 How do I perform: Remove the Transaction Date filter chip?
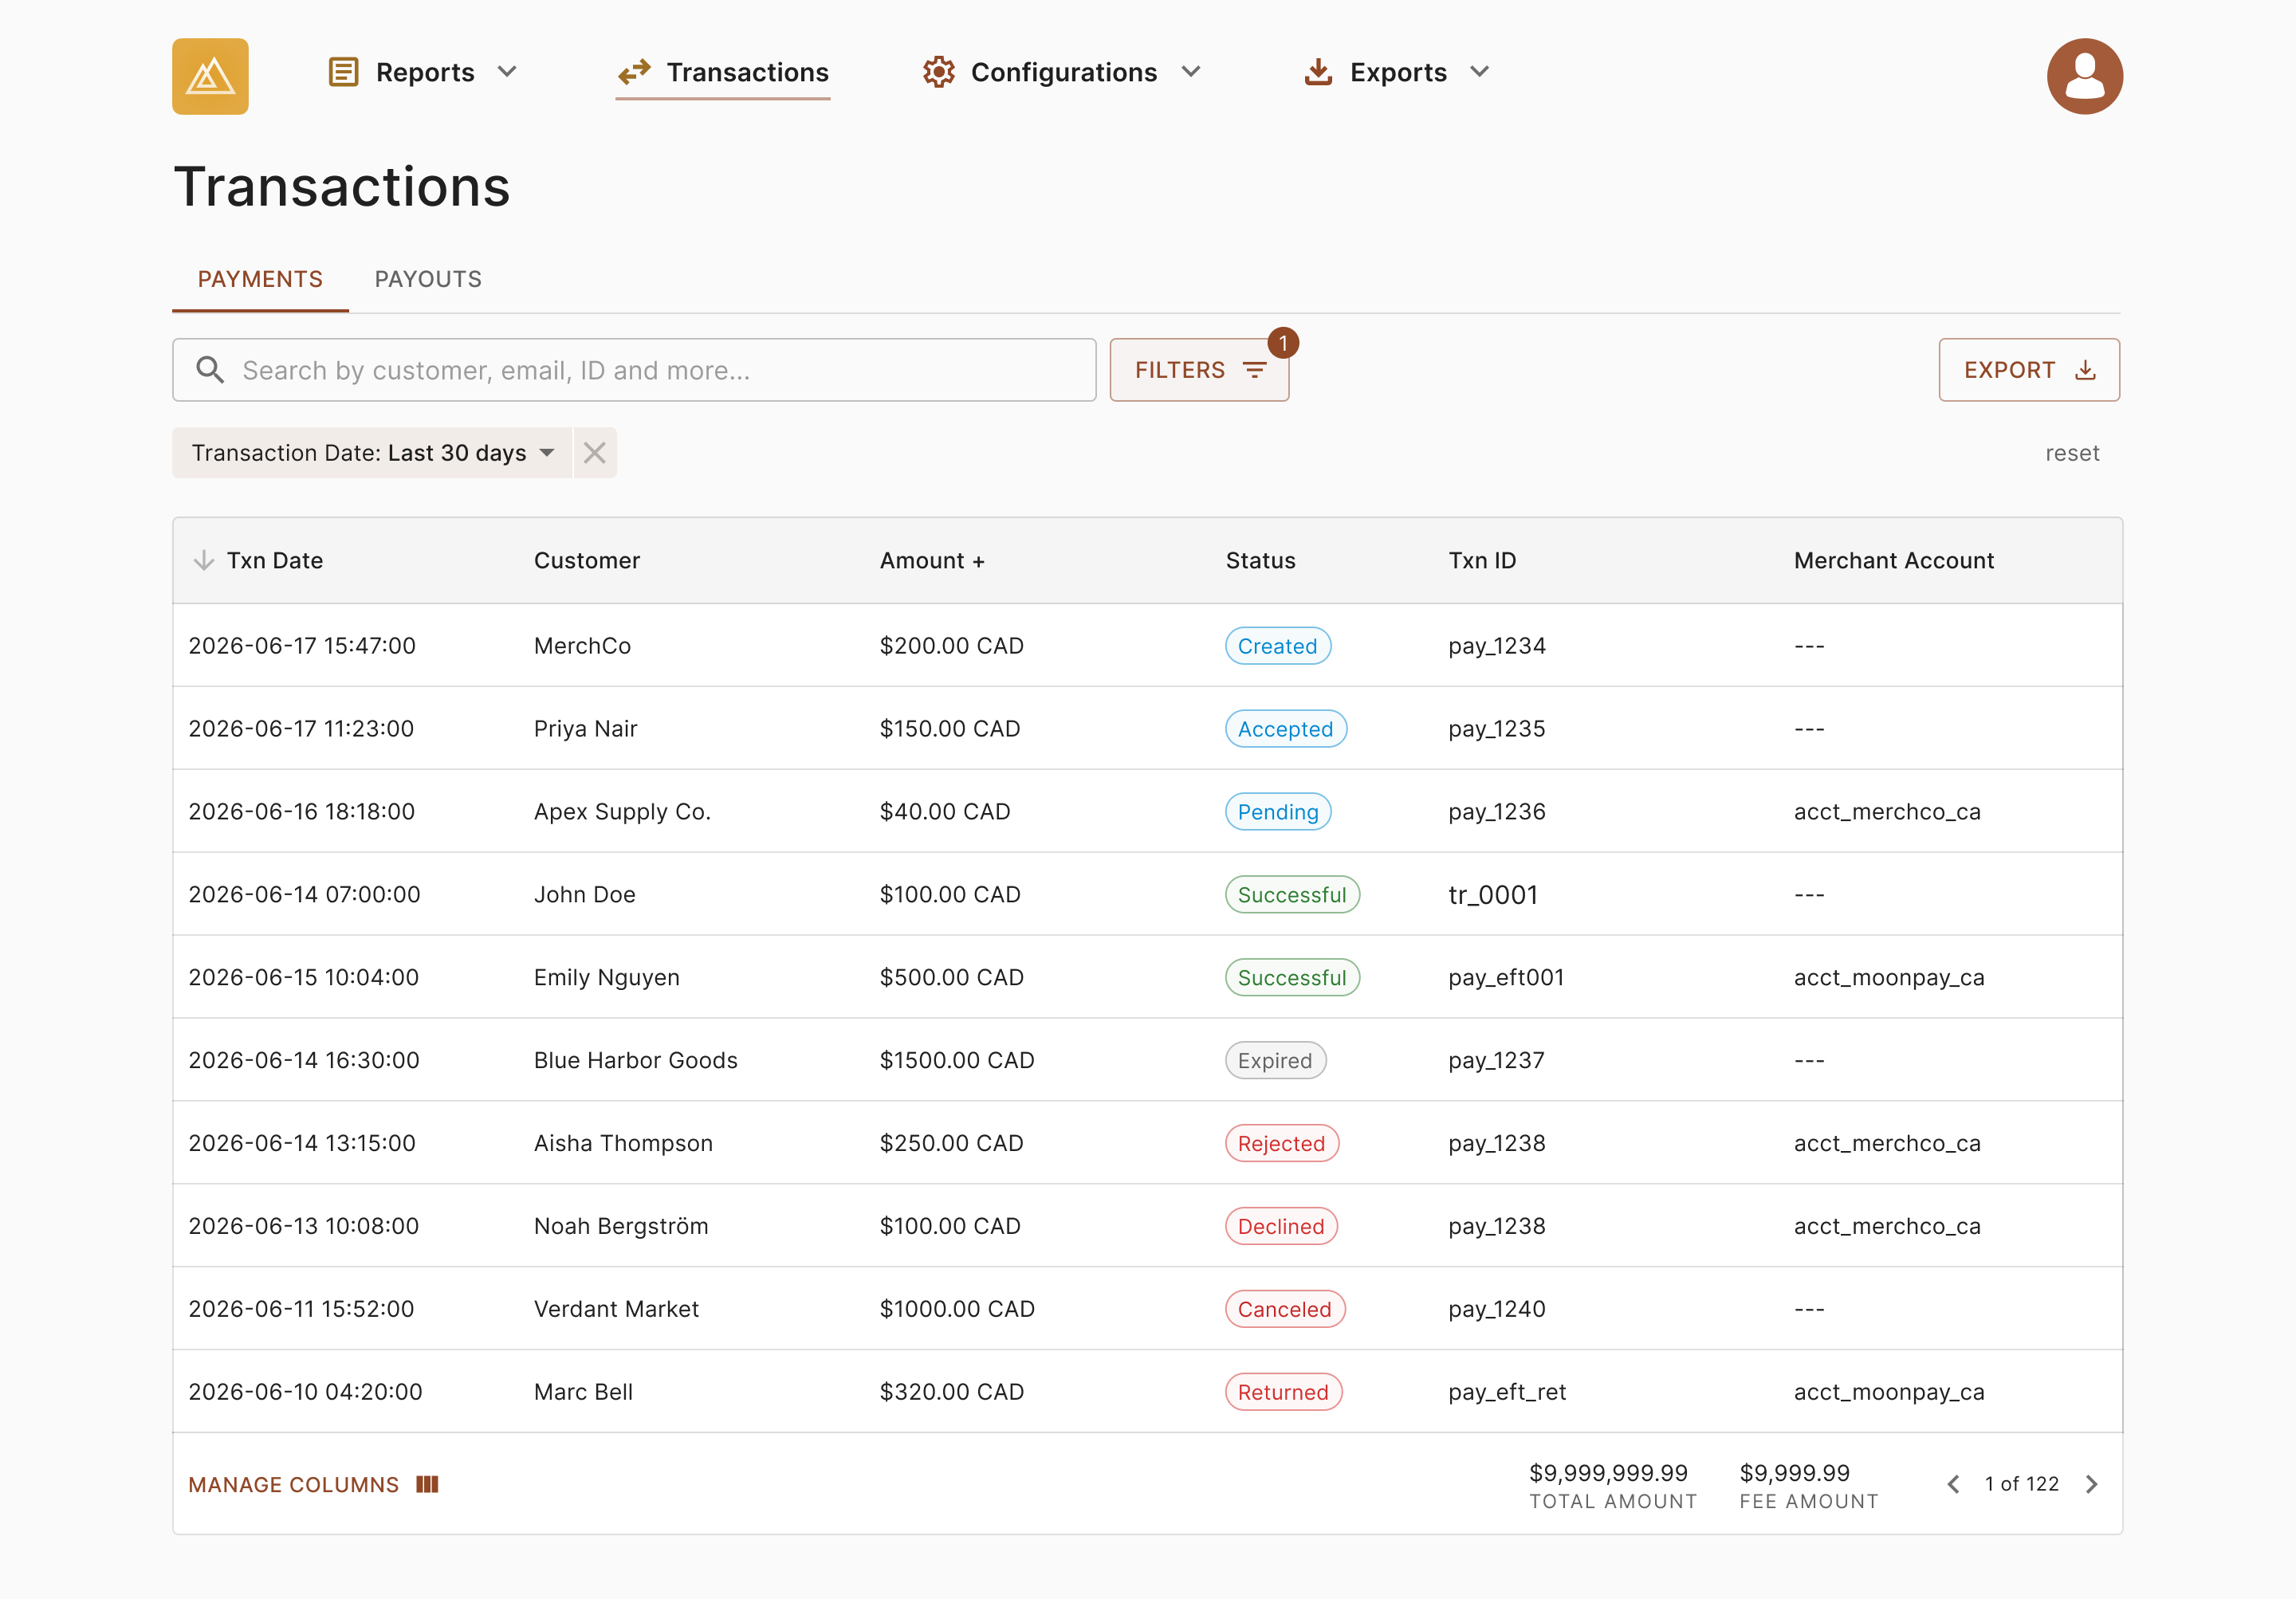(595, 453)
